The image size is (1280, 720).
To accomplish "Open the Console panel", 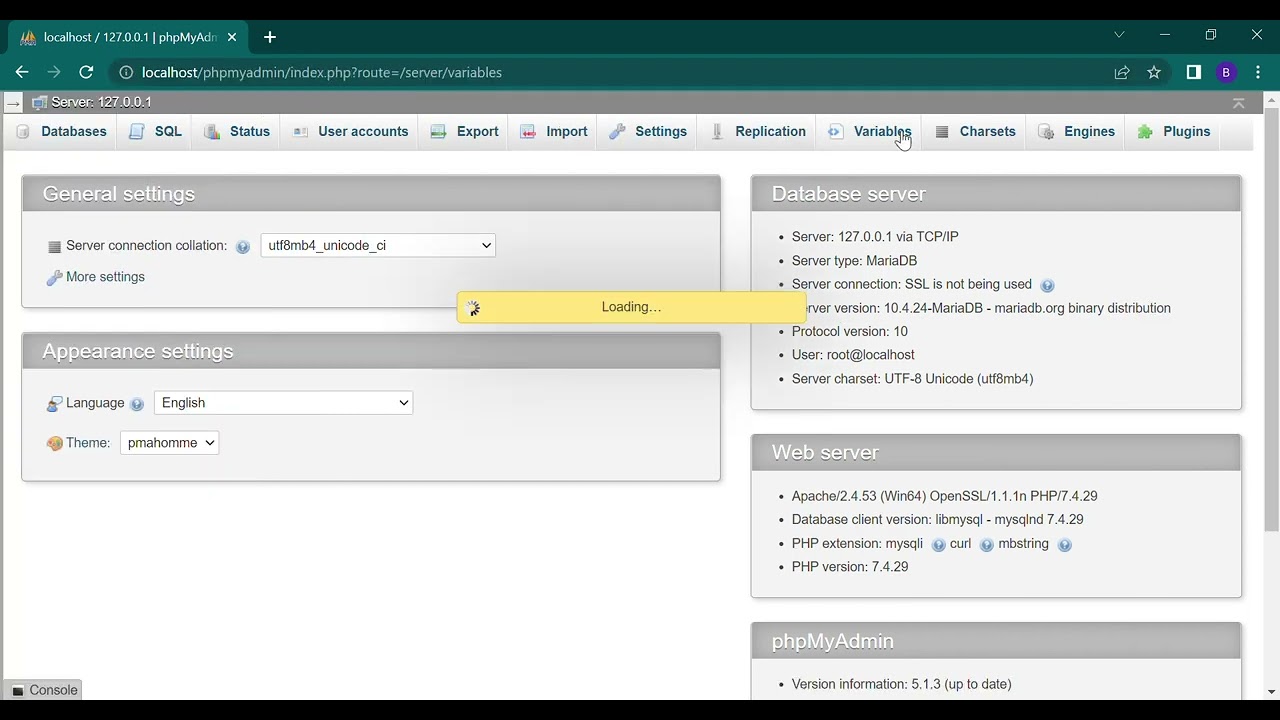I will [44, 690].
